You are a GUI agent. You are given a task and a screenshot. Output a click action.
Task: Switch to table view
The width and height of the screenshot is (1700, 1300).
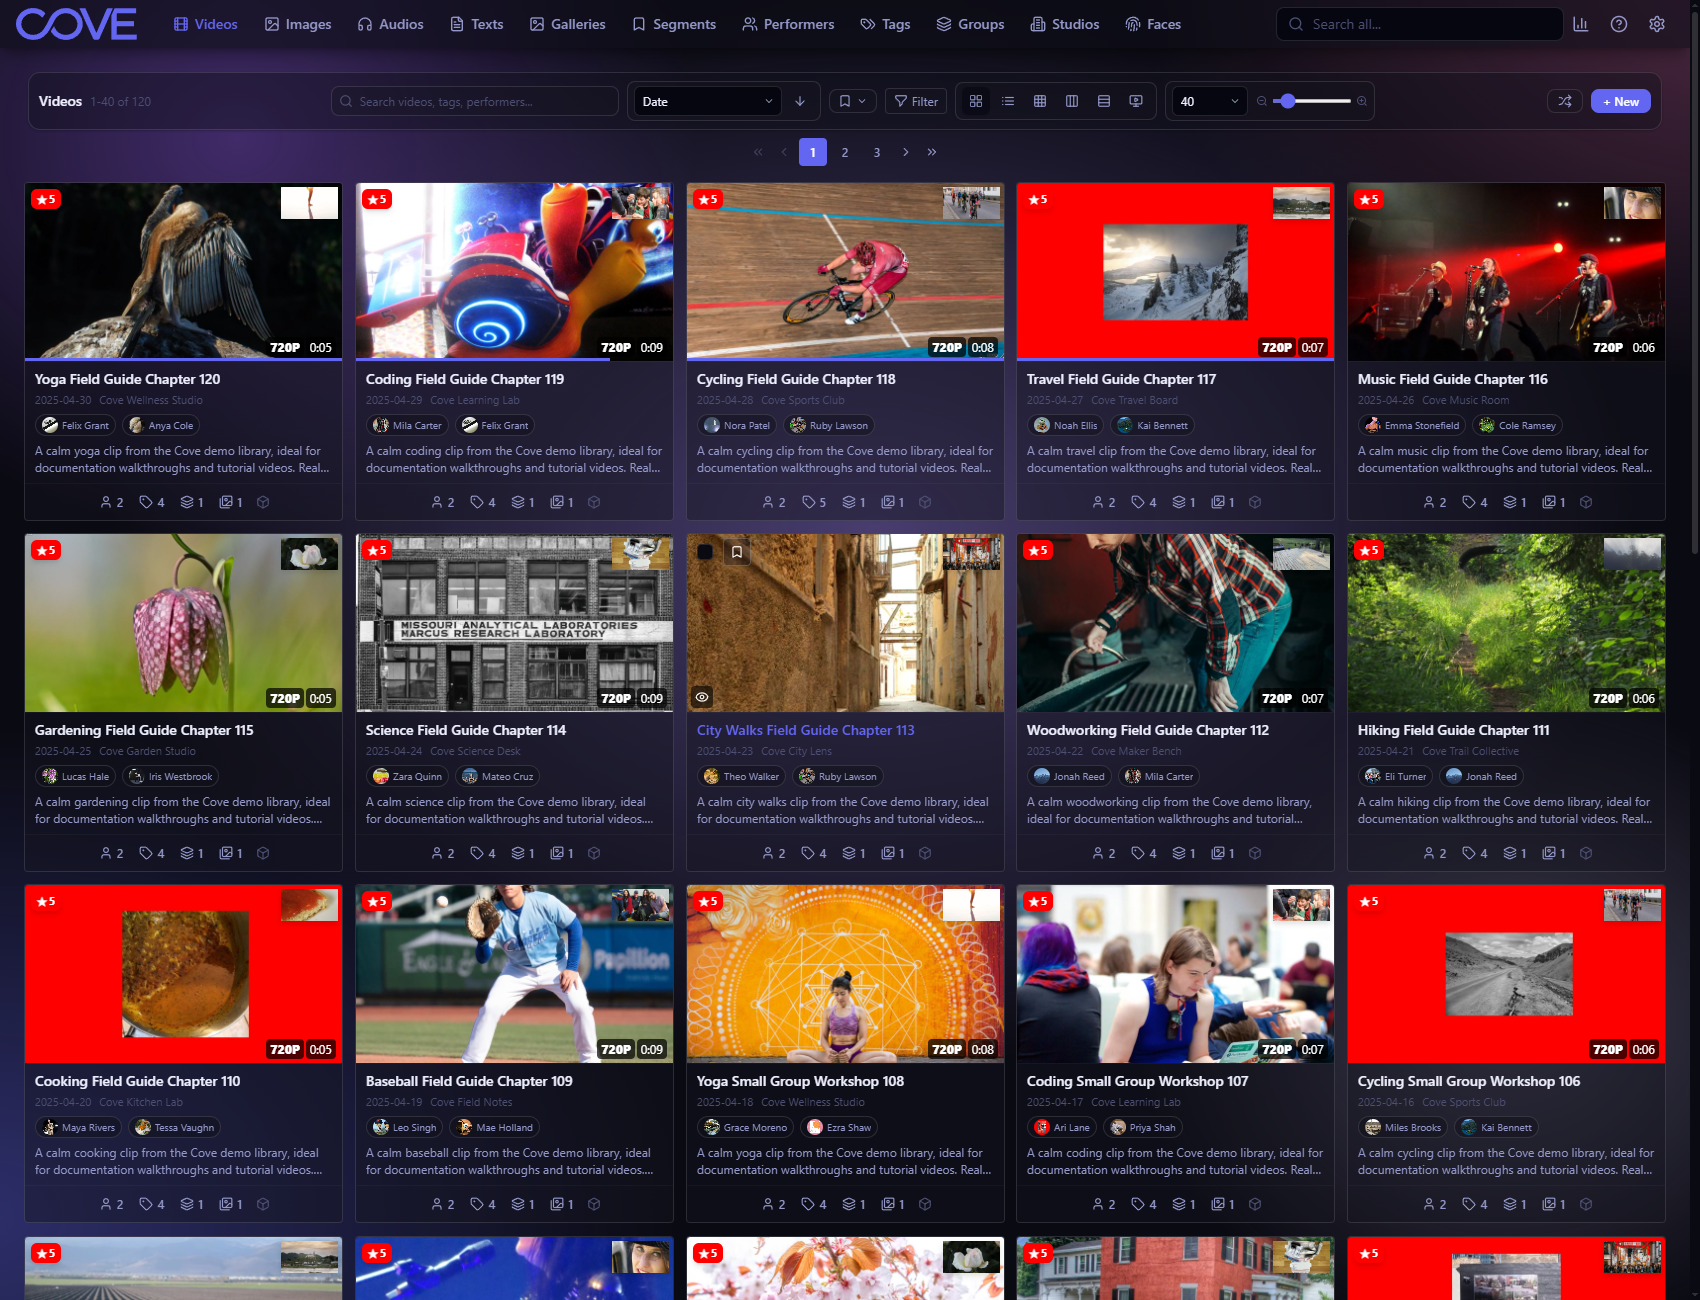click(x=1040, y=101)
